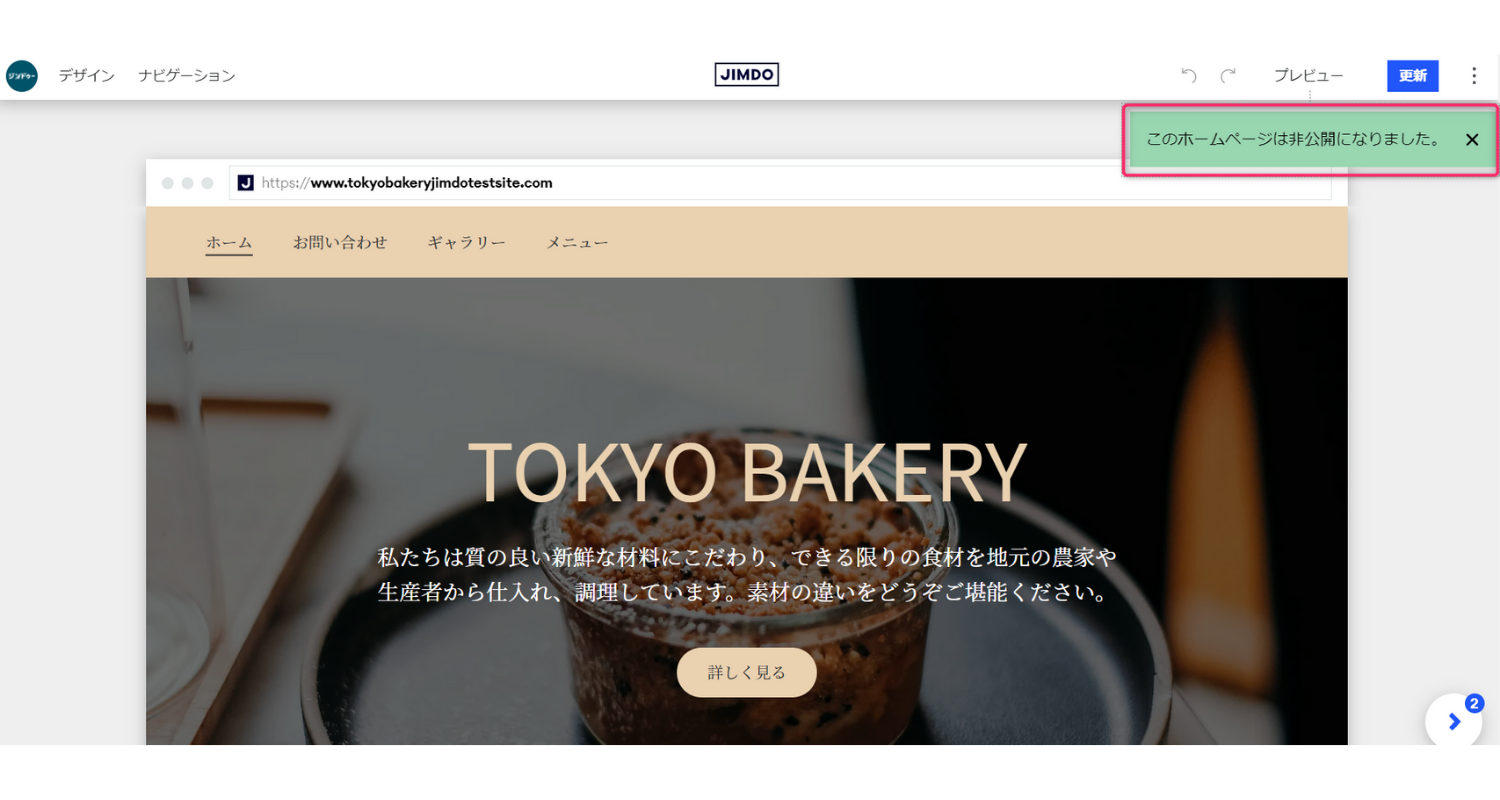Select the ホーム navigation link
The height and width of the screenshot is (800, 1500).
click(229, 243)
